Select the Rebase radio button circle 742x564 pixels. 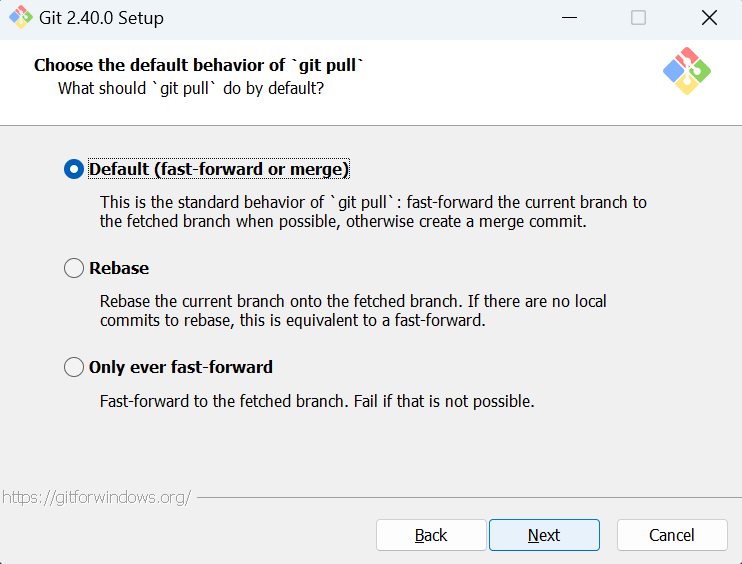74,268
